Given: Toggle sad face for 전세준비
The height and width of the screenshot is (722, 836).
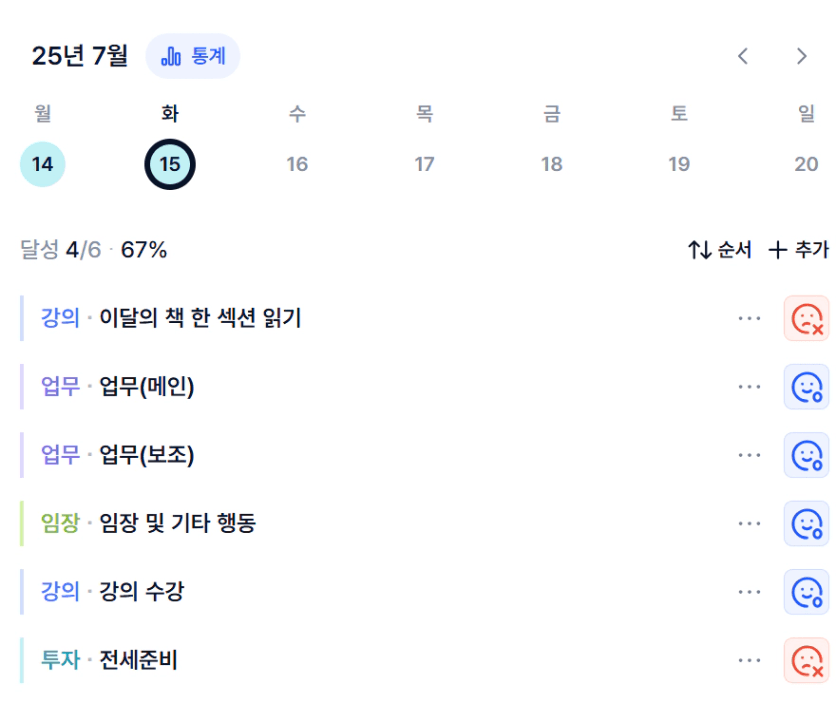Looking at the screenshot, I should point(806,660).
